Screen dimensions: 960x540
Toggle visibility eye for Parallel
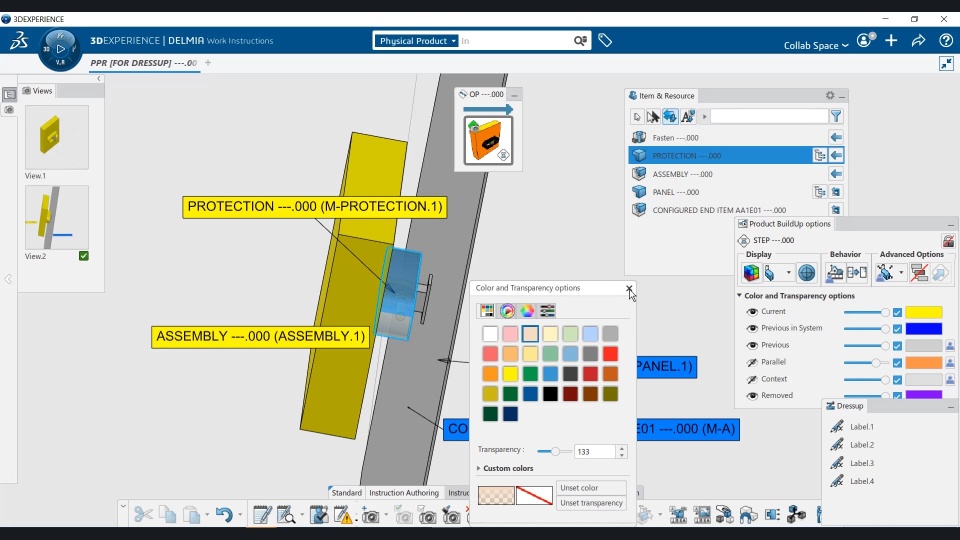pos(752,362)
